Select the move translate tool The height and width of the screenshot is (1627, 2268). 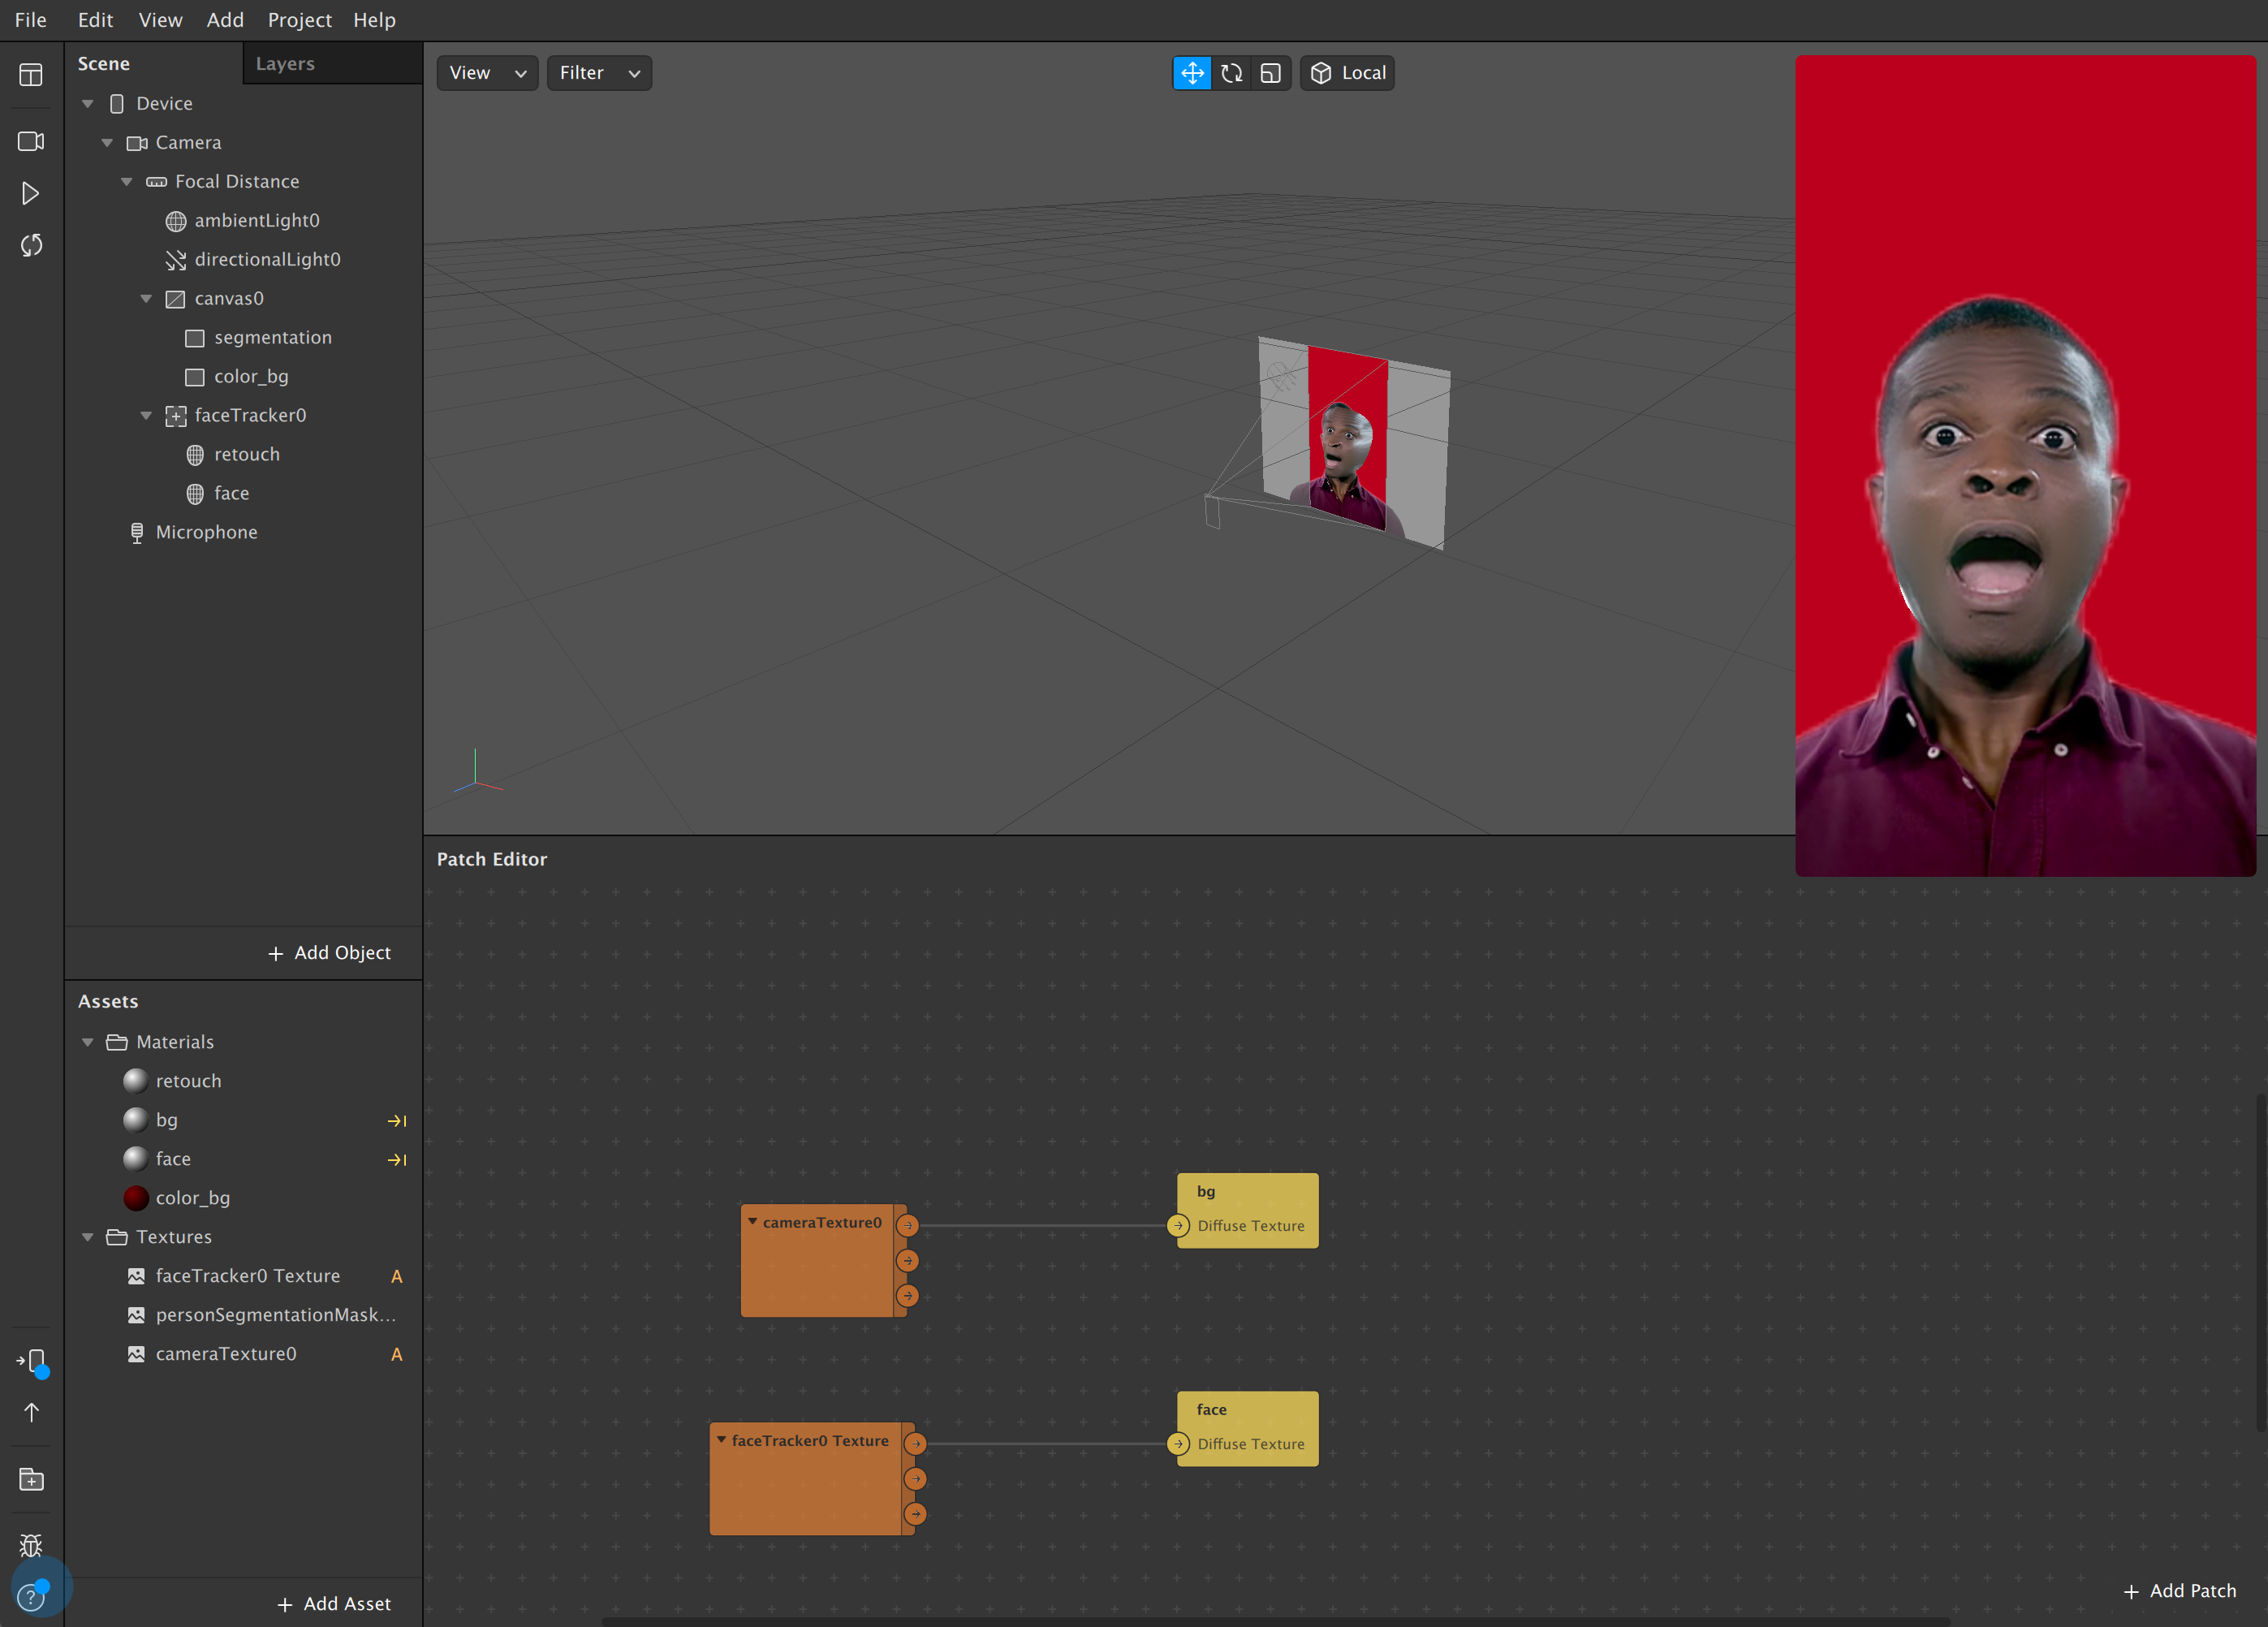pyautogui.click(x=1192, y=73)
